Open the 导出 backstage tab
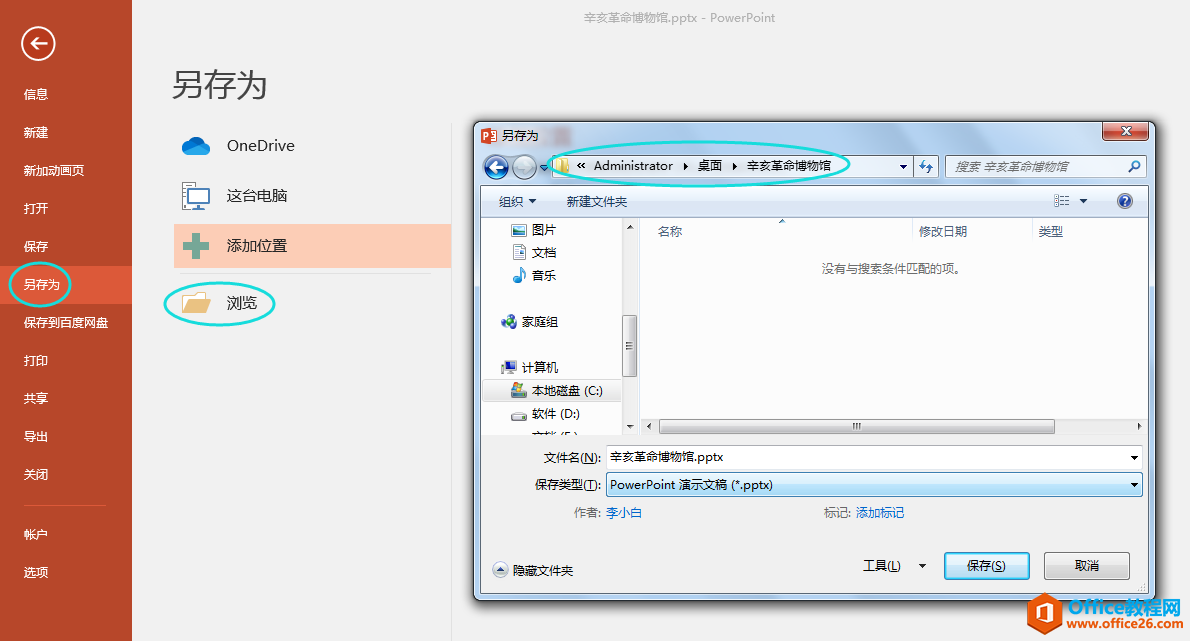This screenshot has height=641, width=1190. coord(36,436)
